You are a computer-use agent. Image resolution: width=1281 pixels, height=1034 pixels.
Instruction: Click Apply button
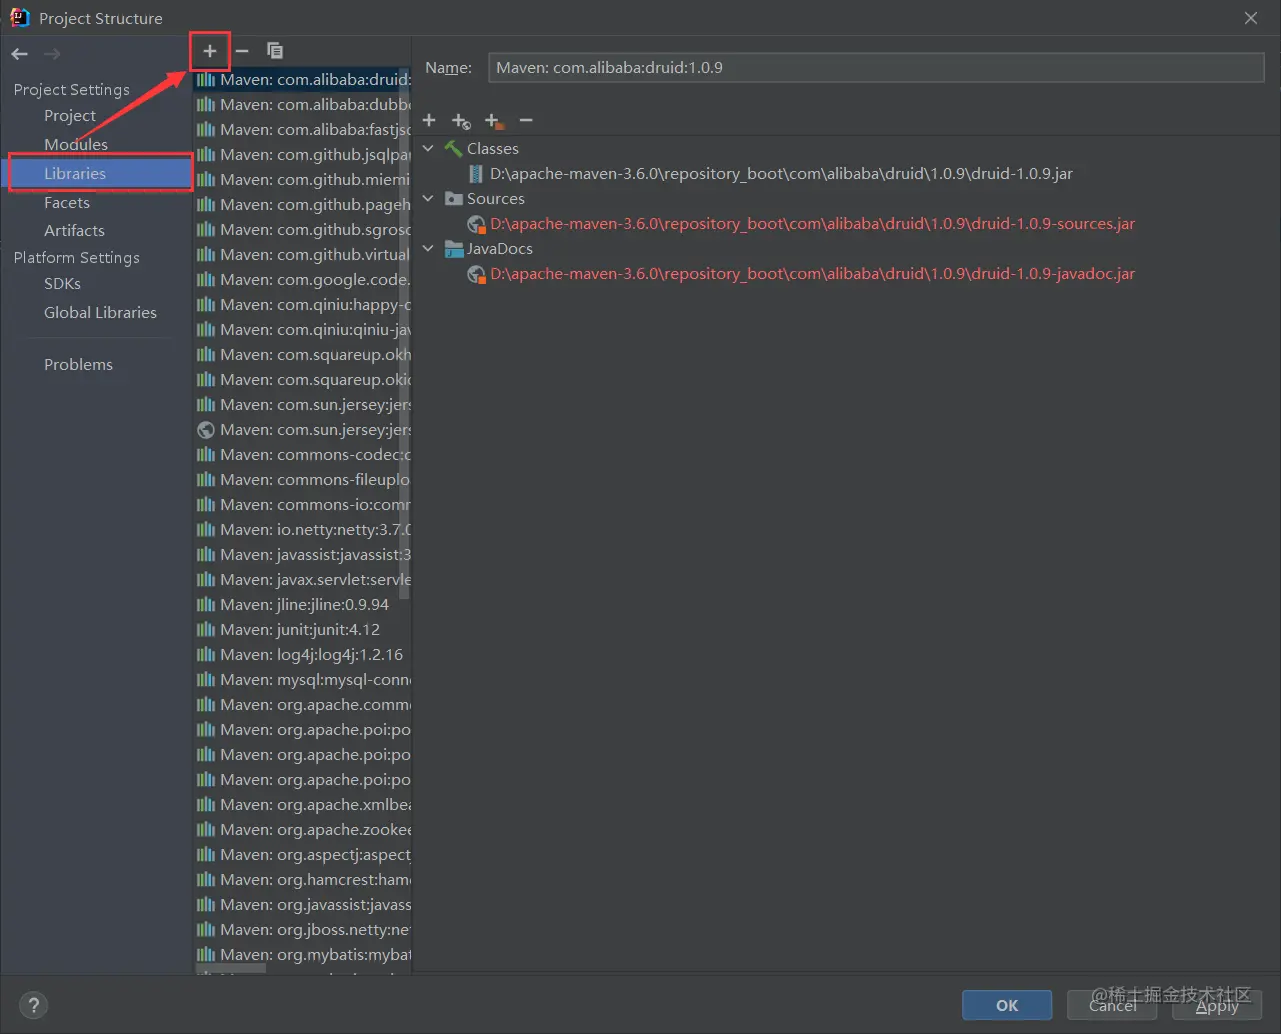coord(1217,1005)
